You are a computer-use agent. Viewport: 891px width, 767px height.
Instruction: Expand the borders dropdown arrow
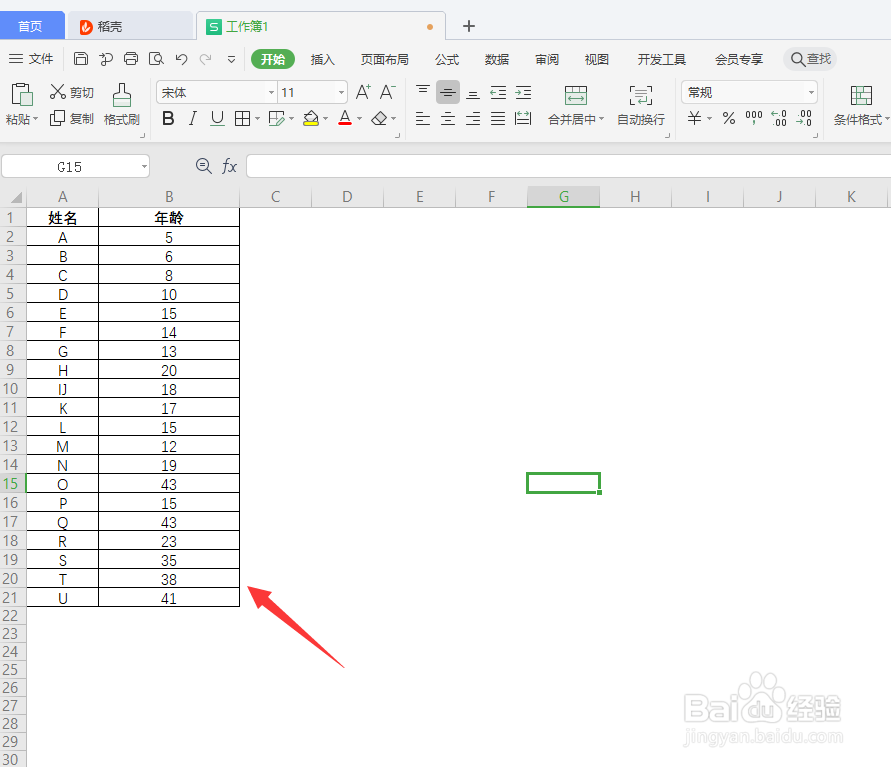point(257,119)
